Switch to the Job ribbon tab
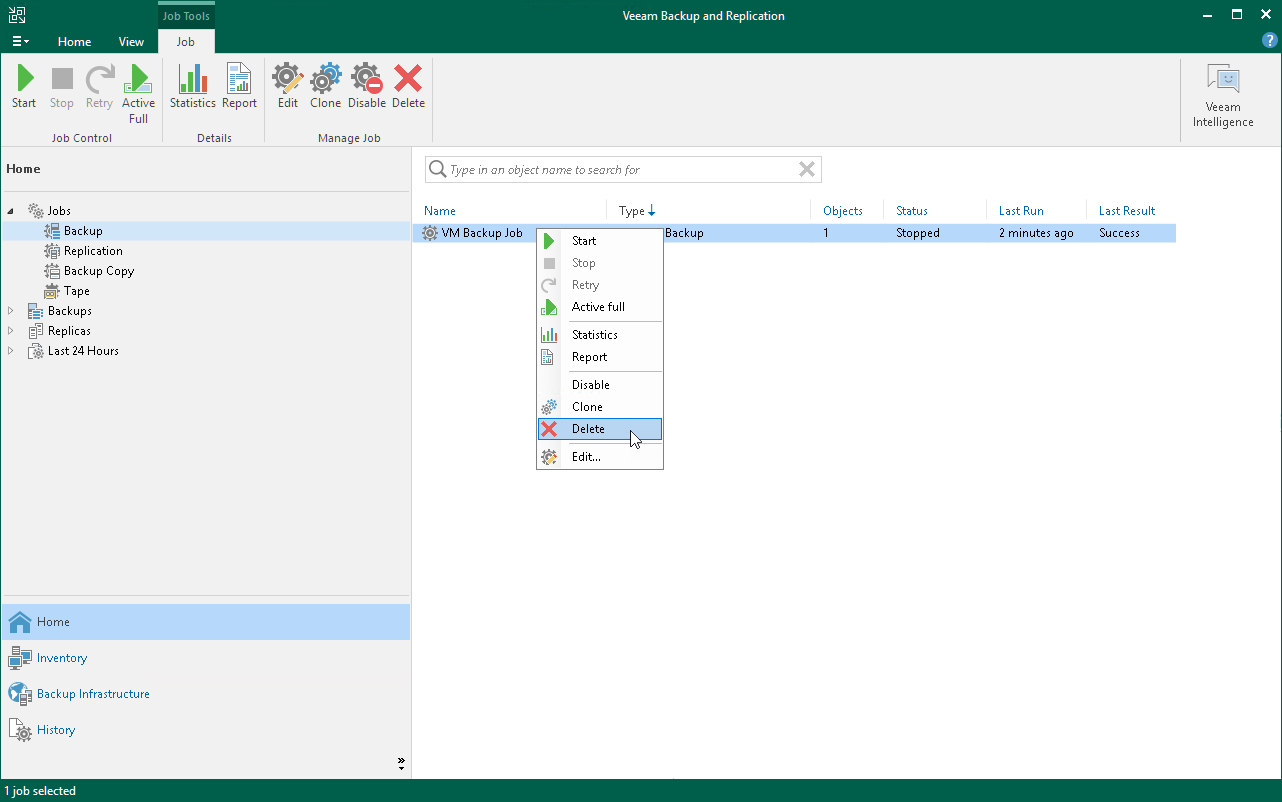 (186, 42)
